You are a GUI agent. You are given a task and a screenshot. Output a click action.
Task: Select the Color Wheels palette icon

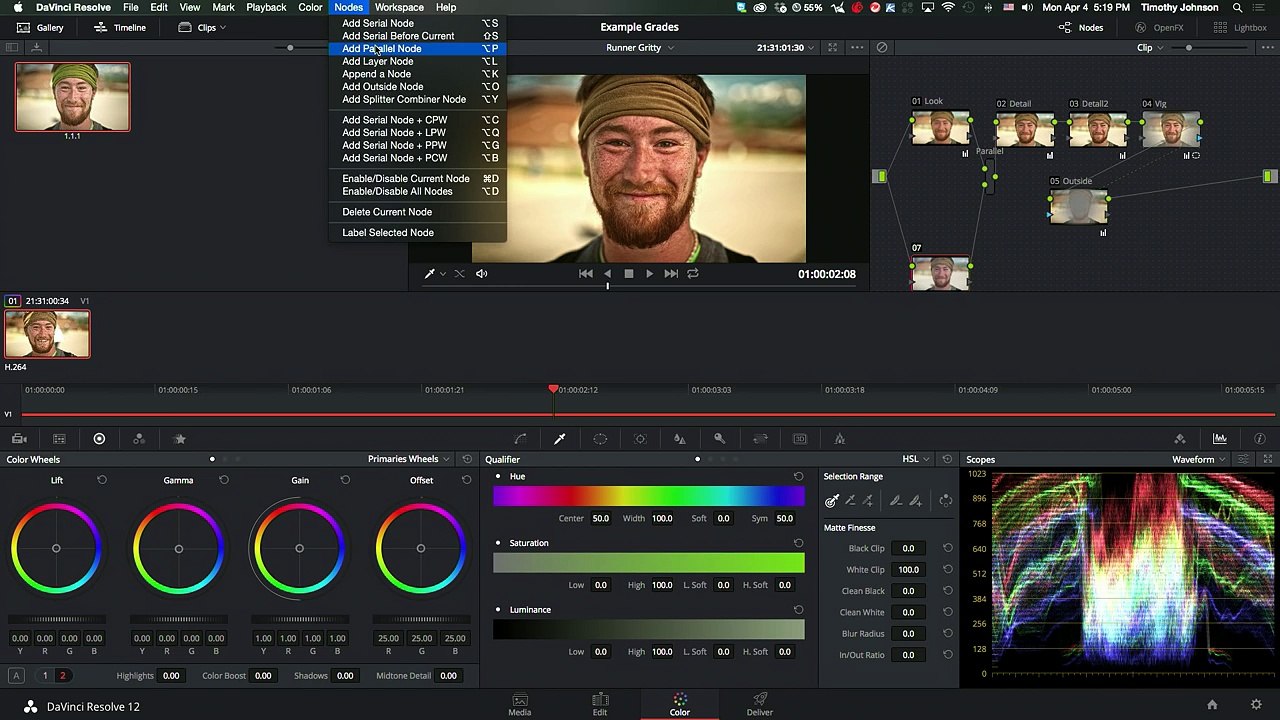tap(99, 439)
